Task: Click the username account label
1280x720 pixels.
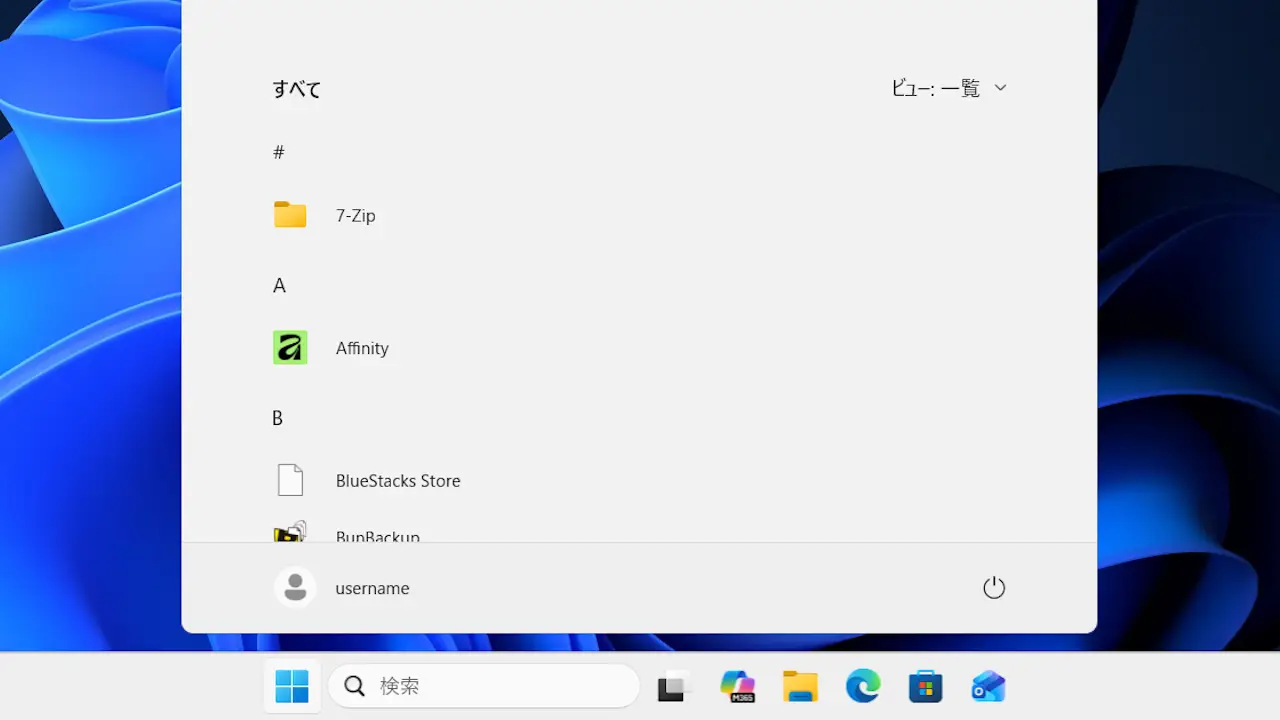Action: (372, 588)
